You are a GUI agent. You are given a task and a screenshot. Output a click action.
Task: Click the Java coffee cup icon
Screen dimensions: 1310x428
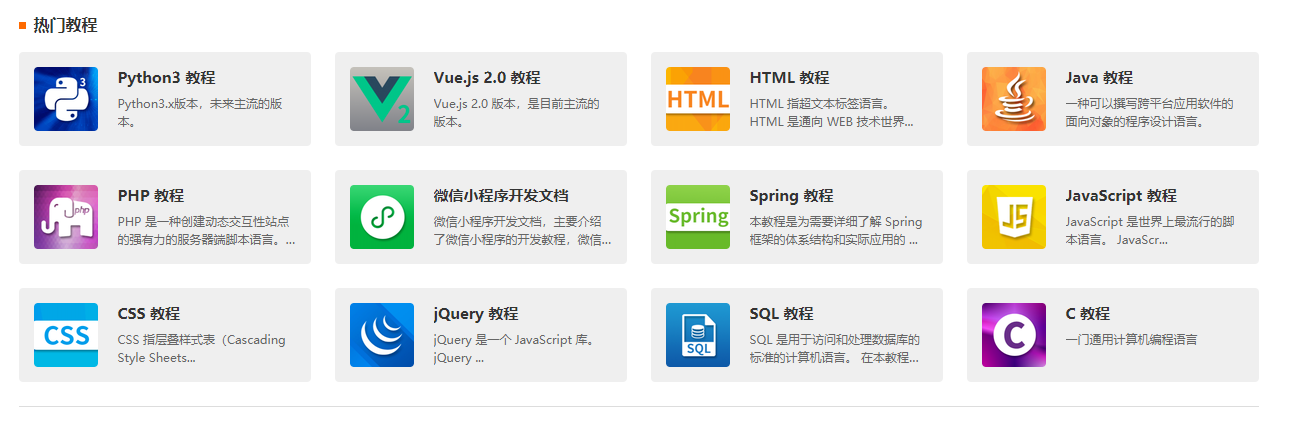click(1014, 99)
